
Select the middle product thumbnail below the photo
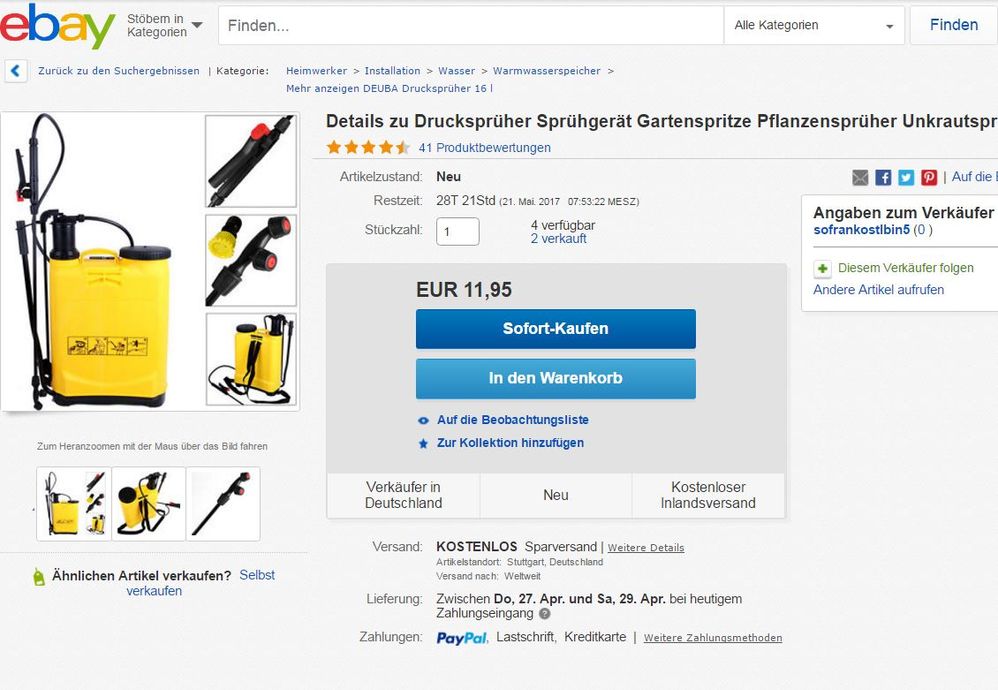coord(148,503)
